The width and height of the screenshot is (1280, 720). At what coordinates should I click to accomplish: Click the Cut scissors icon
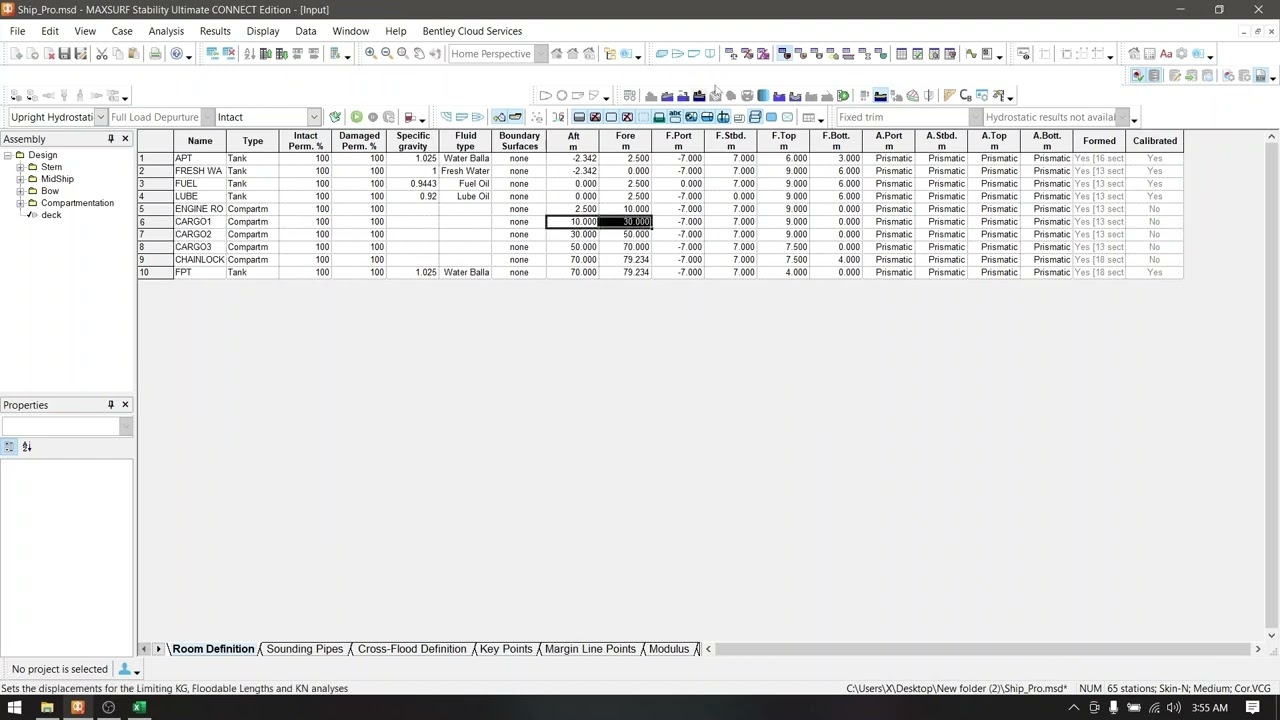[x=102, y=54]
